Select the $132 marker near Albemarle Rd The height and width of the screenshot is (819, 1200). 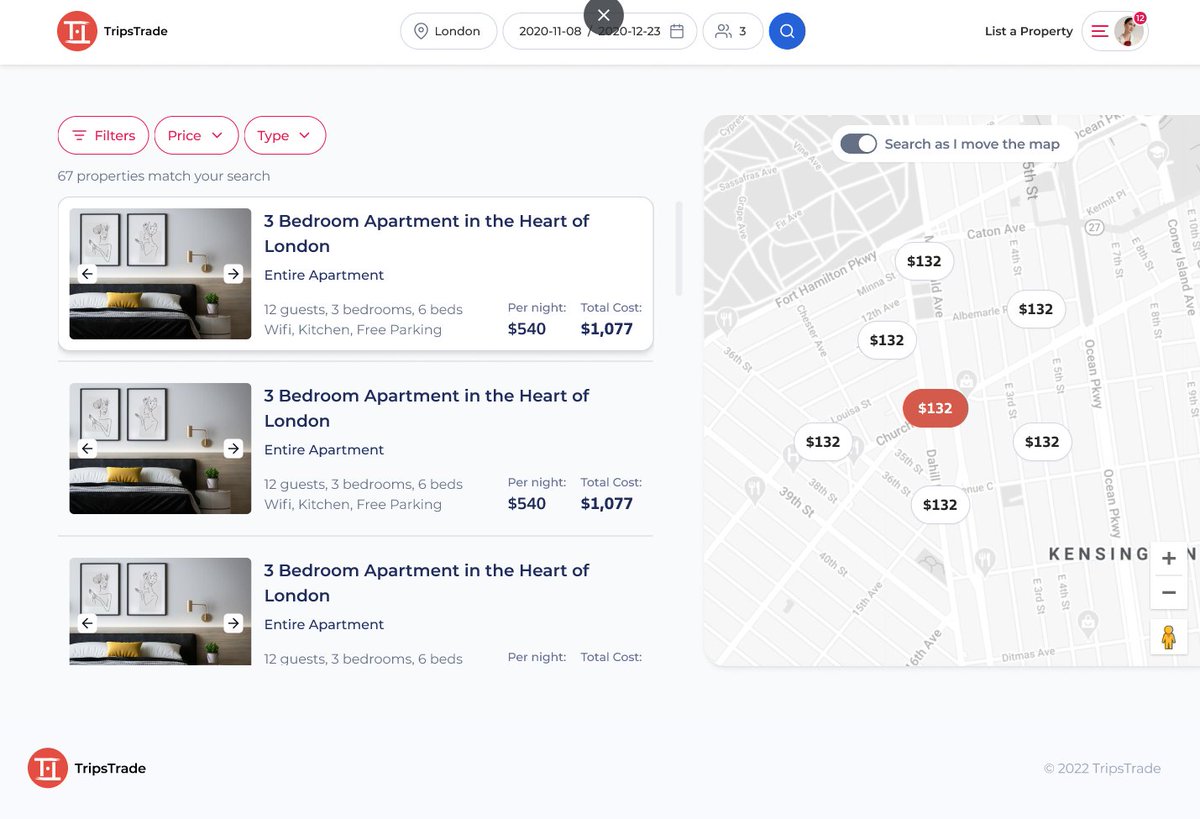1036,309
